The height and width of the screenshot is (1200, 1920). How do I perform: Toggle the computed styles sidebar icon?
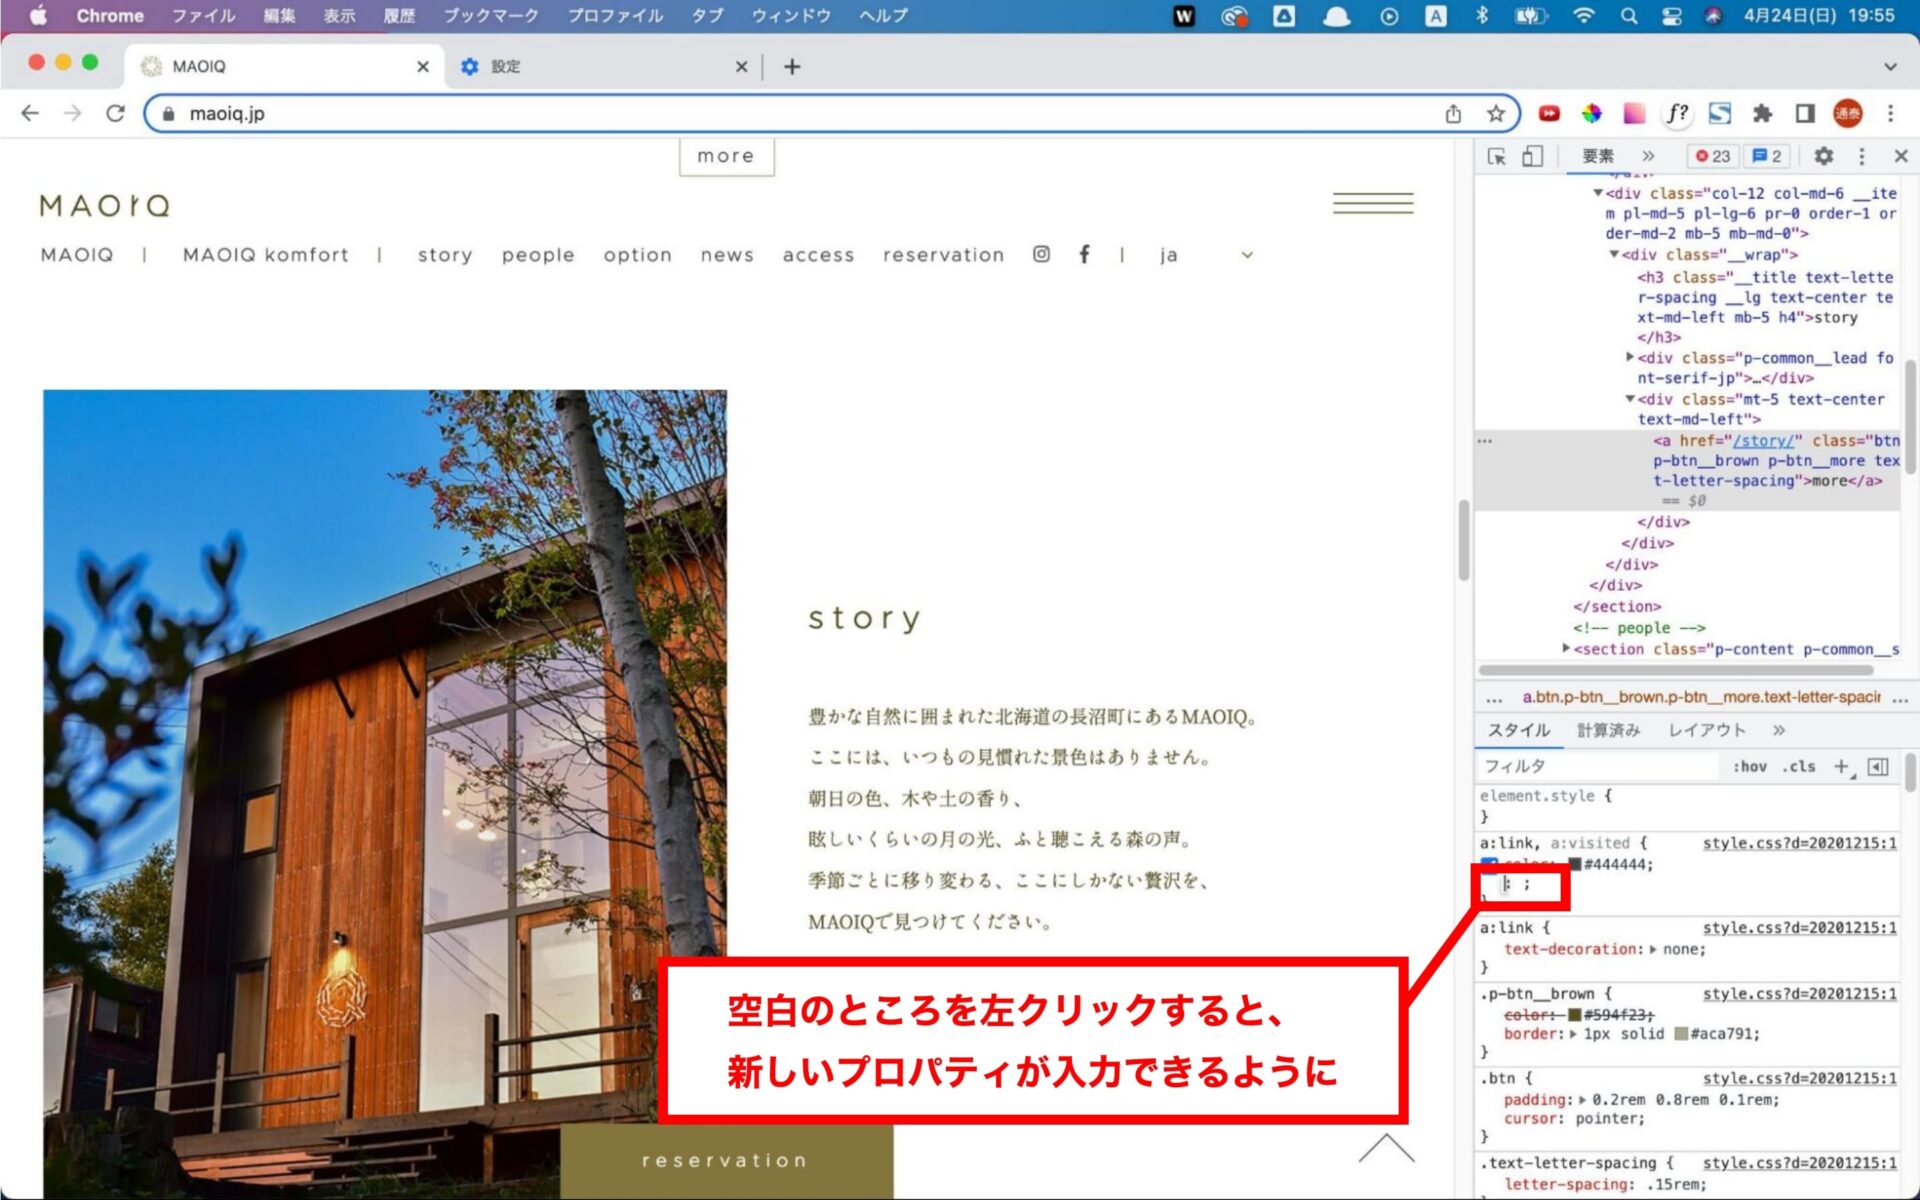[1878, 766]
